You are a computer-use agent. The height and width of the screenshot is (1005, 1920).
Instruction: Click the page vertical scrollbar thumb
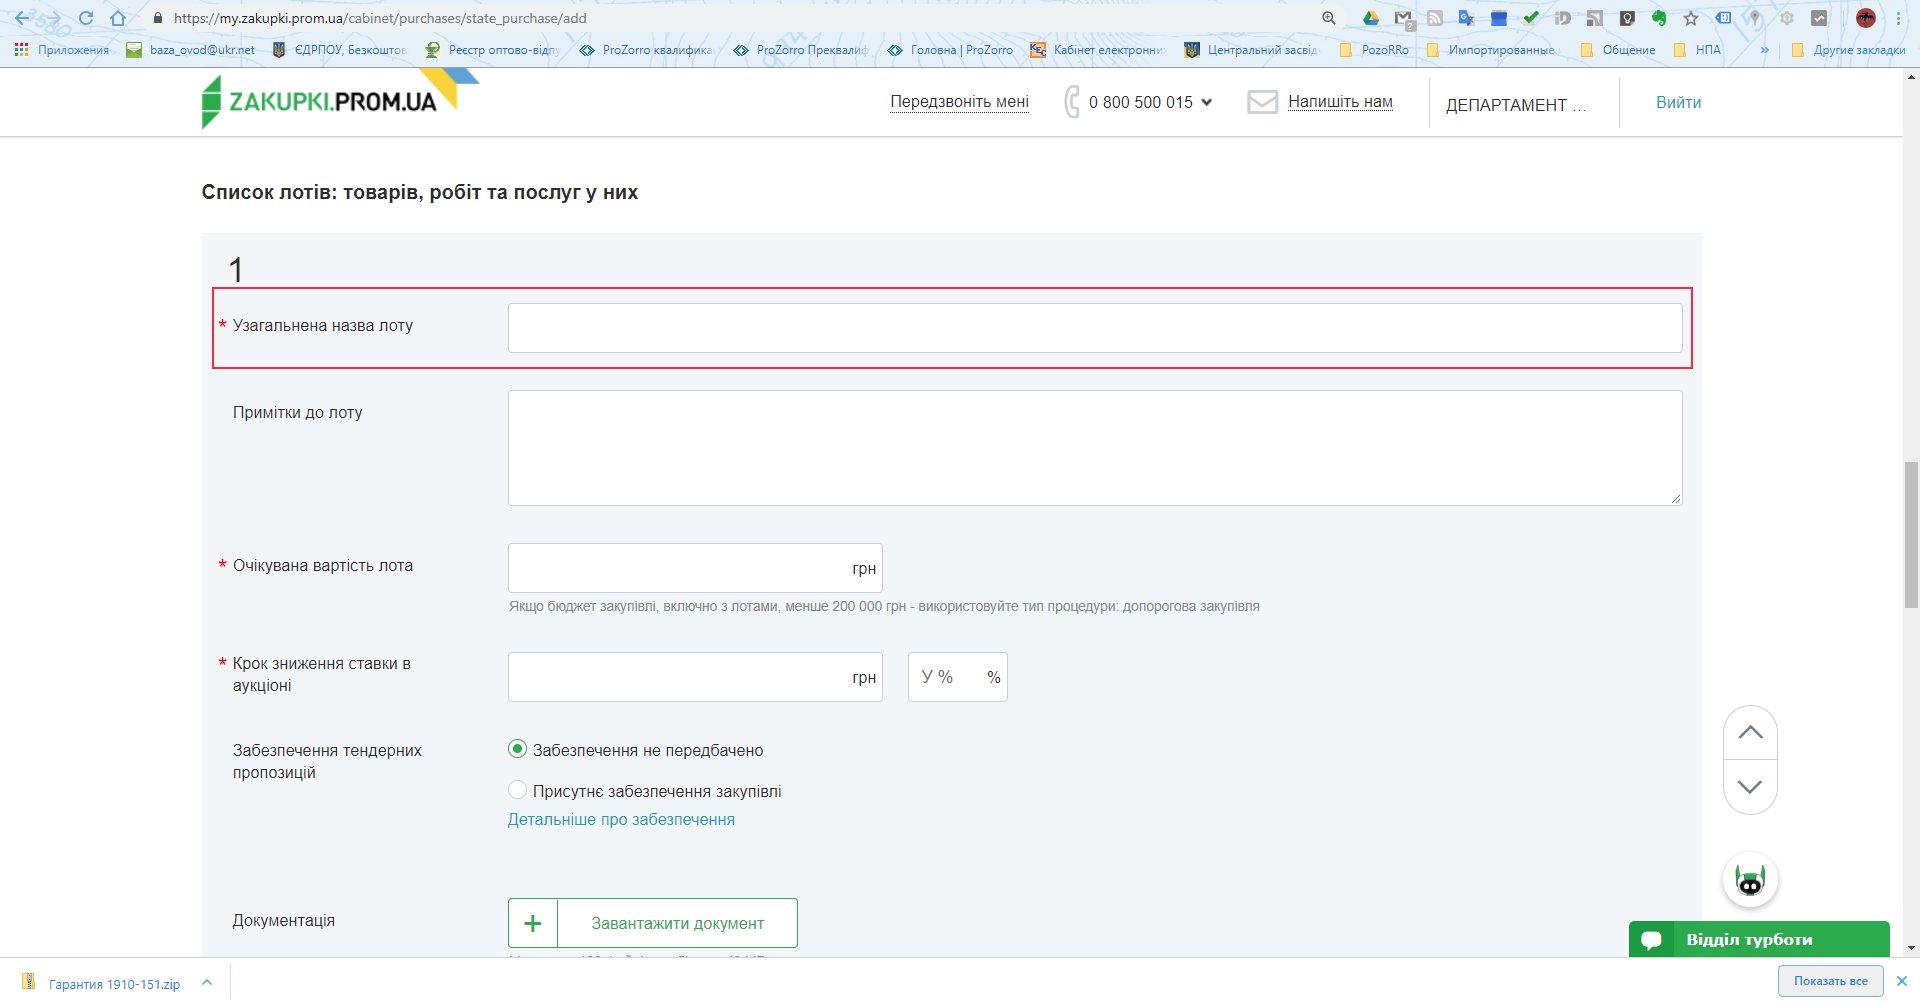pos(1911,535)
